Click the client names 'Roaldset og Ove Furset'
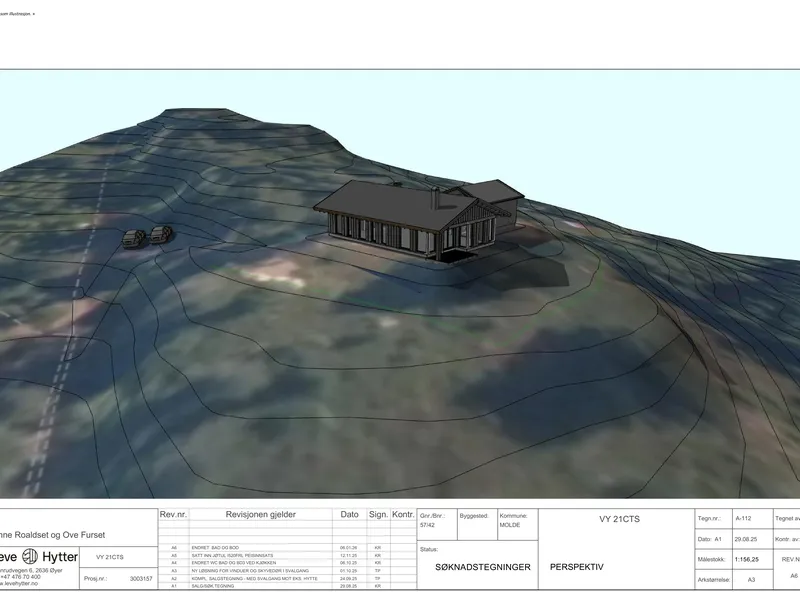Screen dimensions: 800x600 [58, 535]
